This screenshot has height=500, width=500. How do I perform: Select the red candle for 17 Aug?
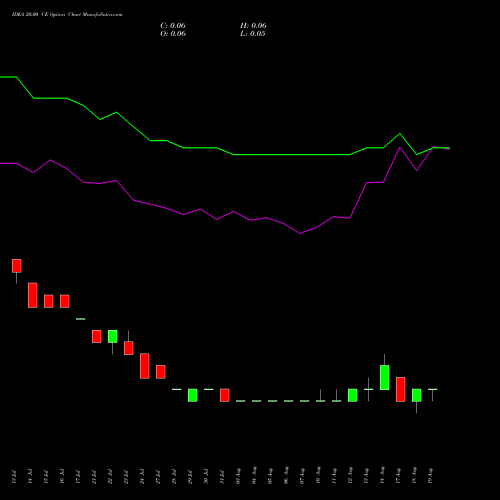400,389
